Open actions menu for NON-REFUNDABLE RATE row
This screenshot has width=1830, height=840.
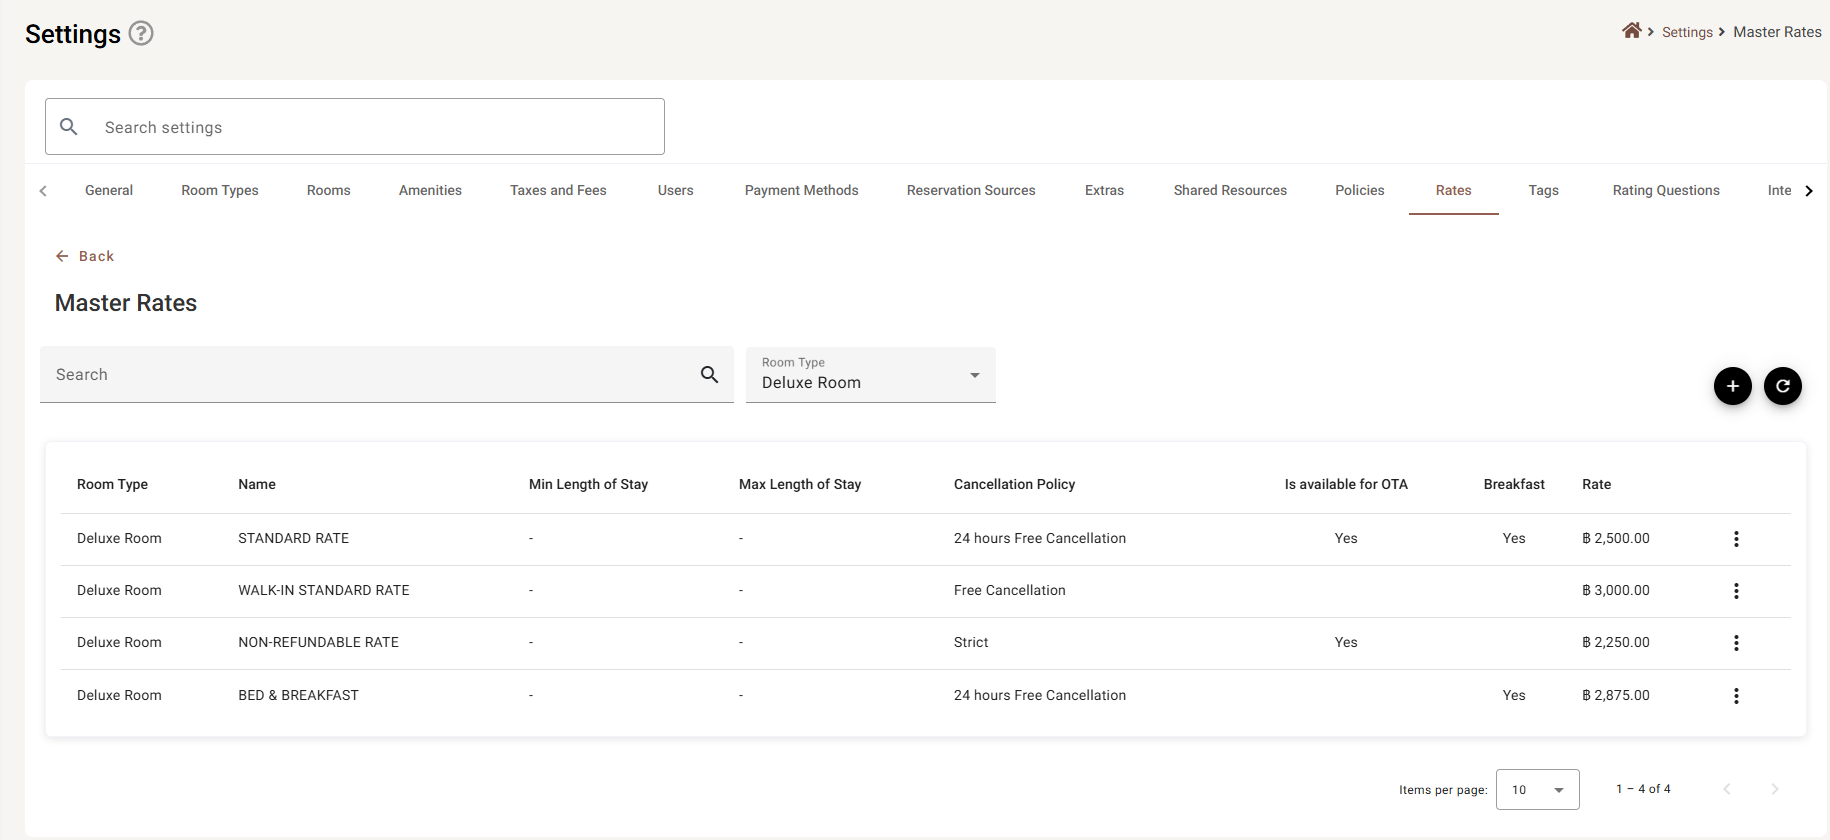(x=1736, y=643)
